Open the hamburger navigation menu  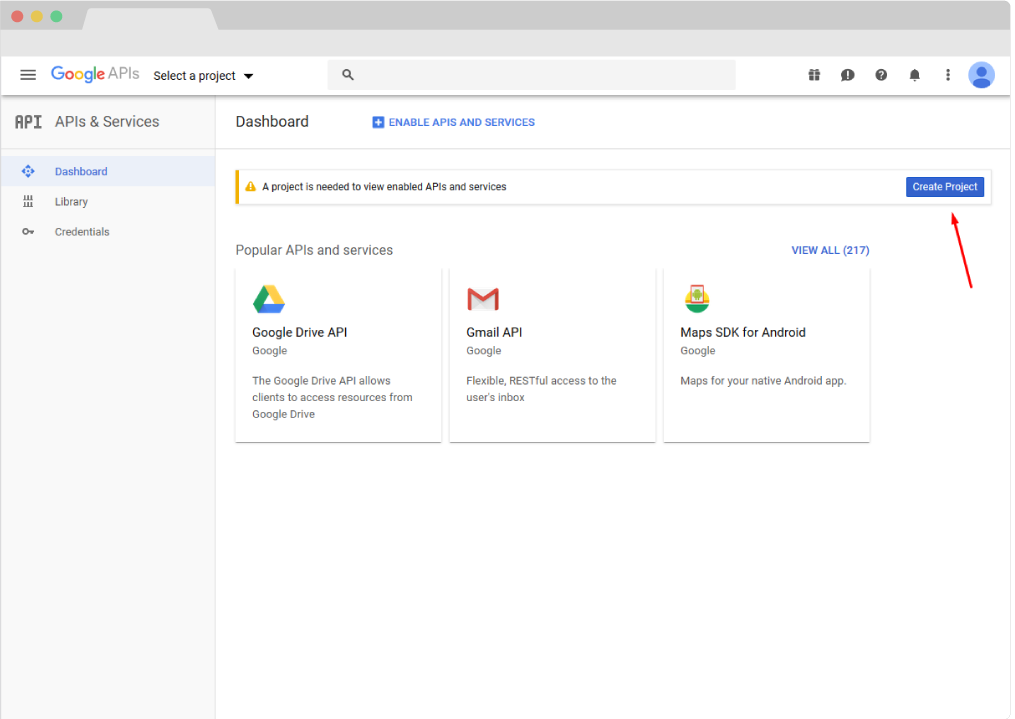(28, 75)
